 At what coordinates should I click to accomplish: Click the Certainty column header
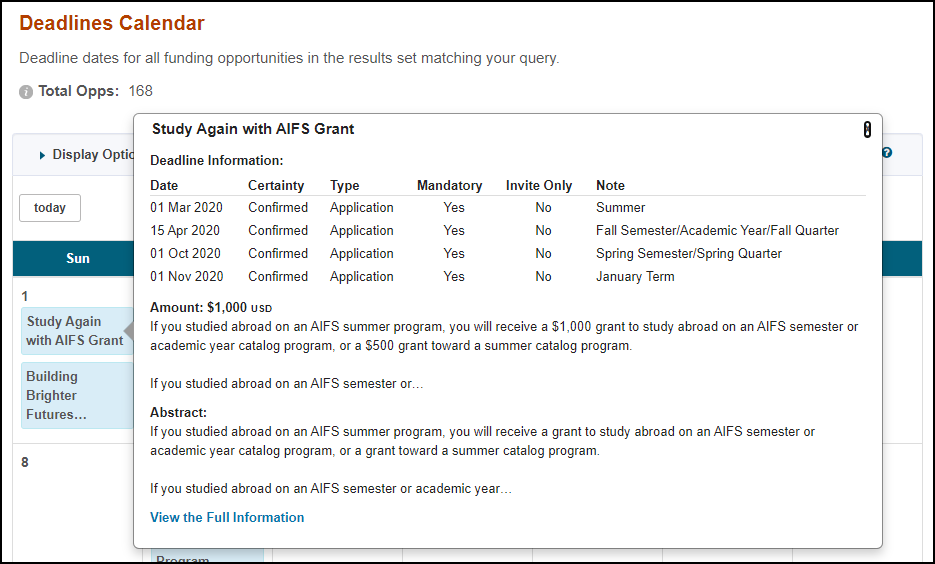point(276,185)
